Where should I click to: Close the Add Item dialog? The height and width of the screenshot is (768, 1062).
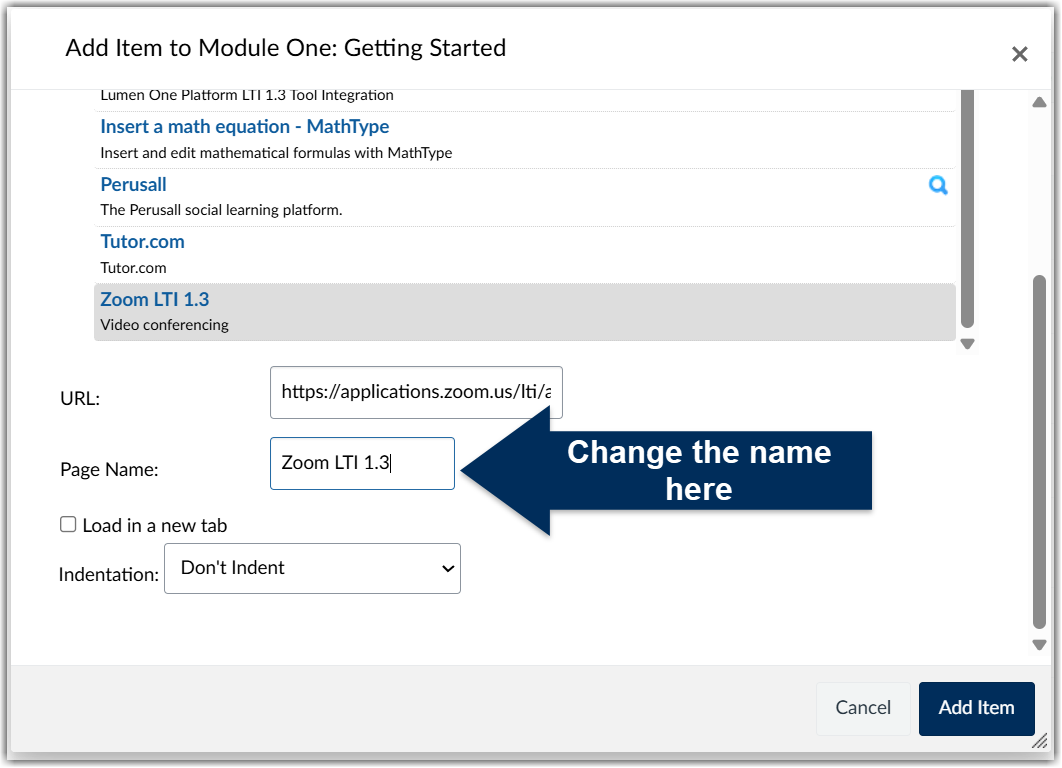pos(1019,54)
